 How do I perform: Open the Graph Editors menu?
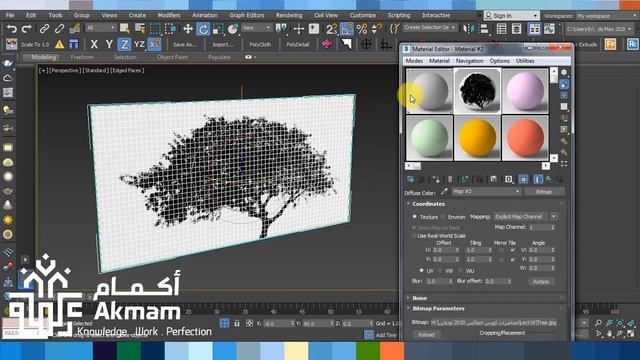tap(247, 15)
